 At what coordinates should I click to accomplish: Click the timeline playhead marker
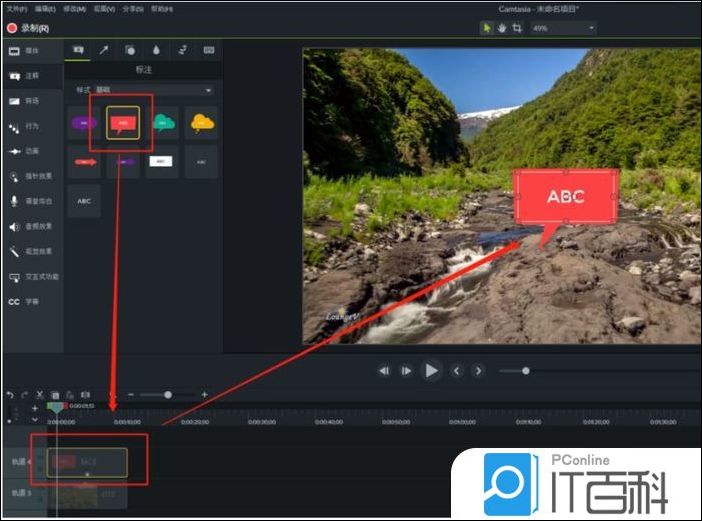(56, 407)
